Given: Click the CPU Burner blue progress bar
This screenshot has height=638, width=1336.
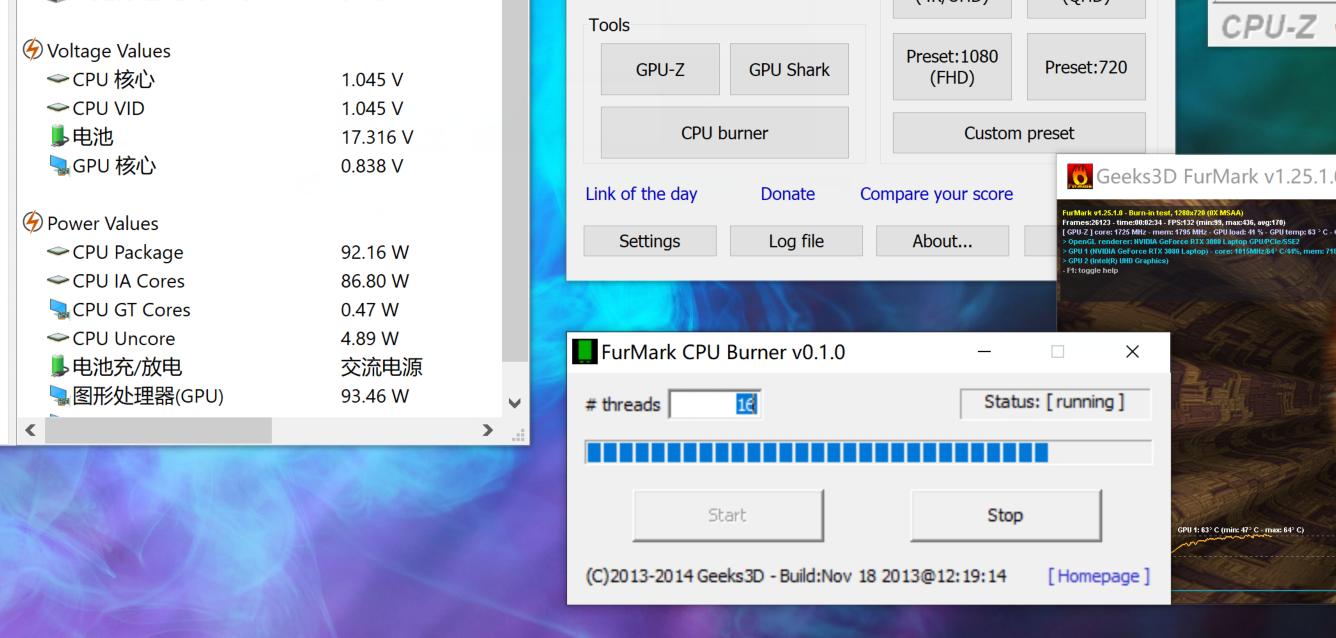Looking at the screenshot, I should [x=868, y=453].
